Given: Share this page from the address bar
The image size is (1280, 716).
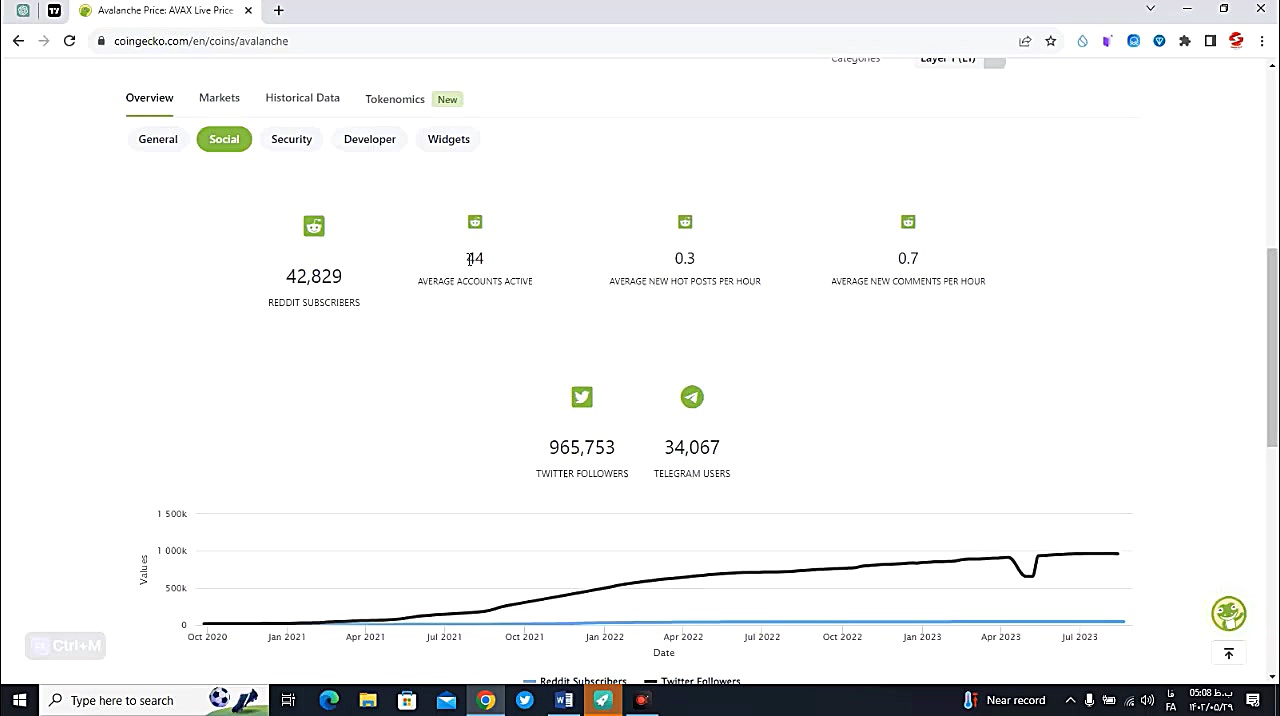Looking at the screenshot, I should point(1025,41).
